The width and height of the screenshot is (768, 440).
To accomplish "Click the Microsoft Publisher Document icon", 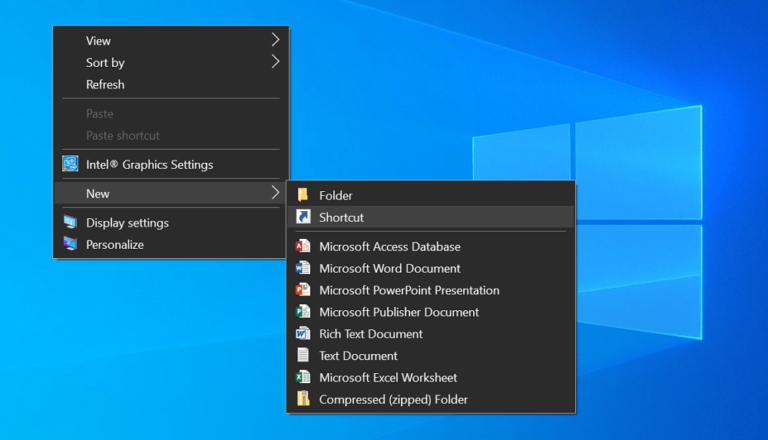I will pyautogui.click(x=303, y=312).
